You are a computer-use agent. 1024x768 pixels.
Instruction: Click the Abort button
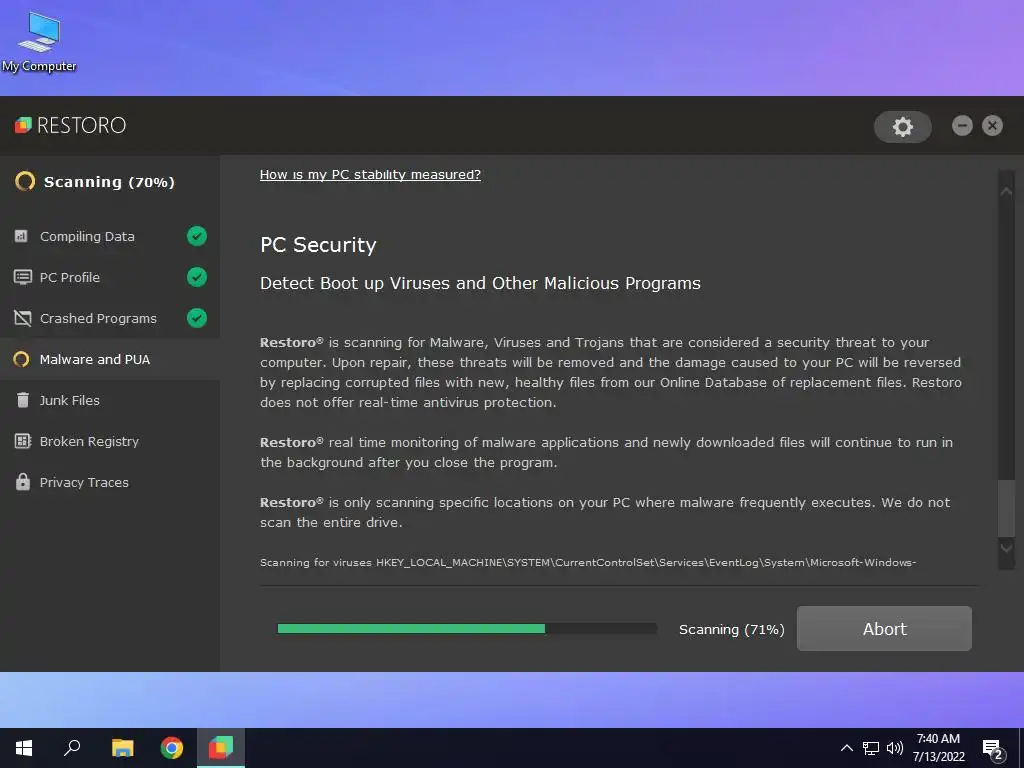[x=884, y=628]
